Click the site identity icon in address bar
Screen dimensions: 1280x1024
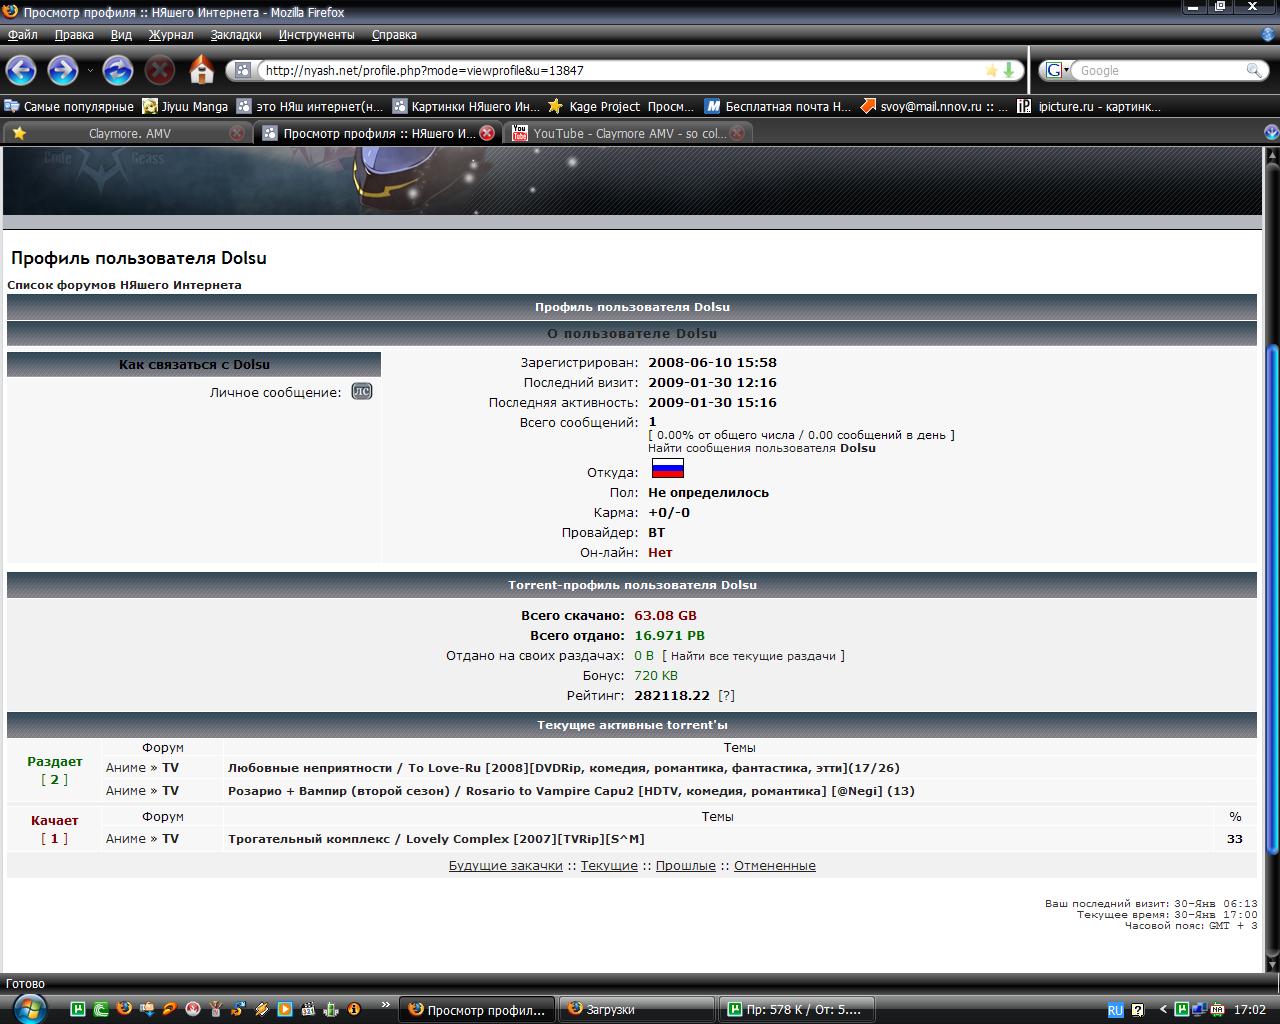242,70
